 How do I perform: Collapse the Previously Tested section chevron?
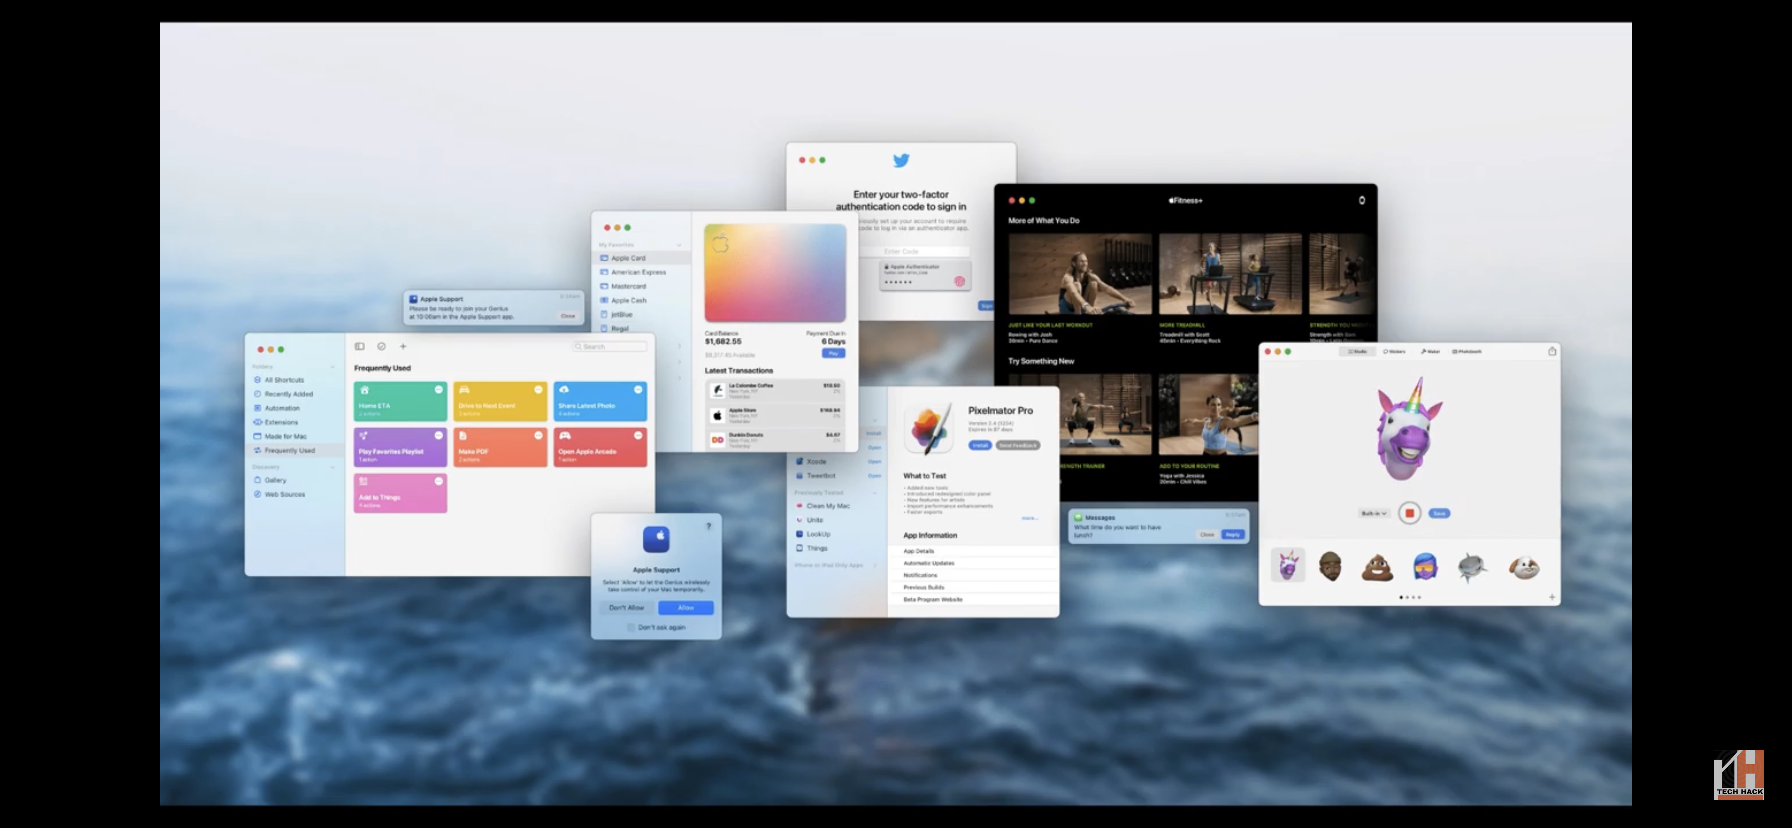coord(875,493)
